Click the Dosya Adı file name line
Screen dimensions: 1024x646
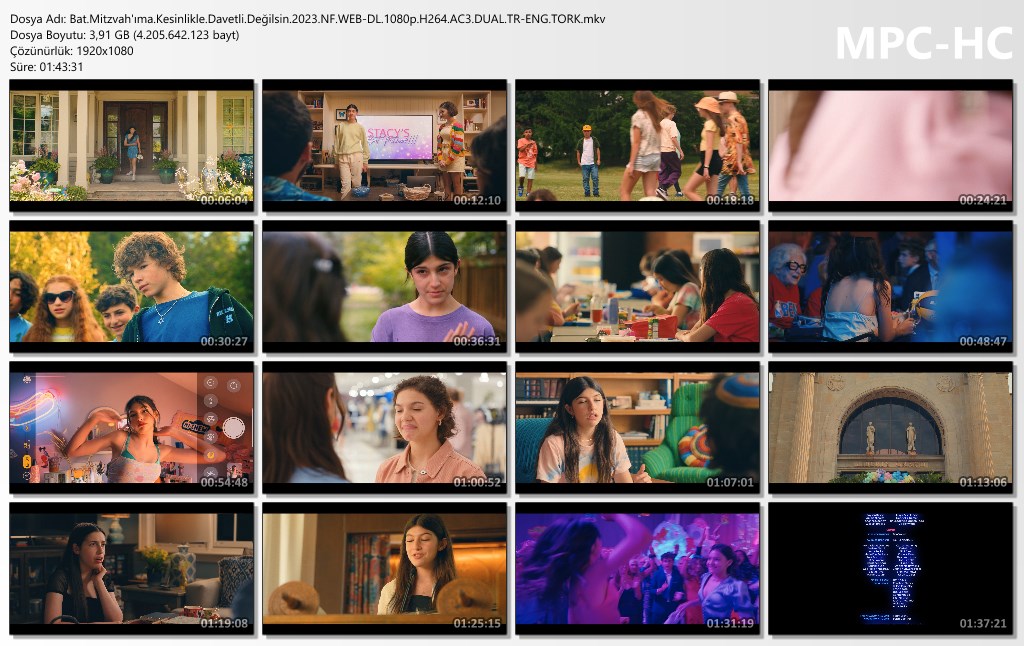[308, 19]
